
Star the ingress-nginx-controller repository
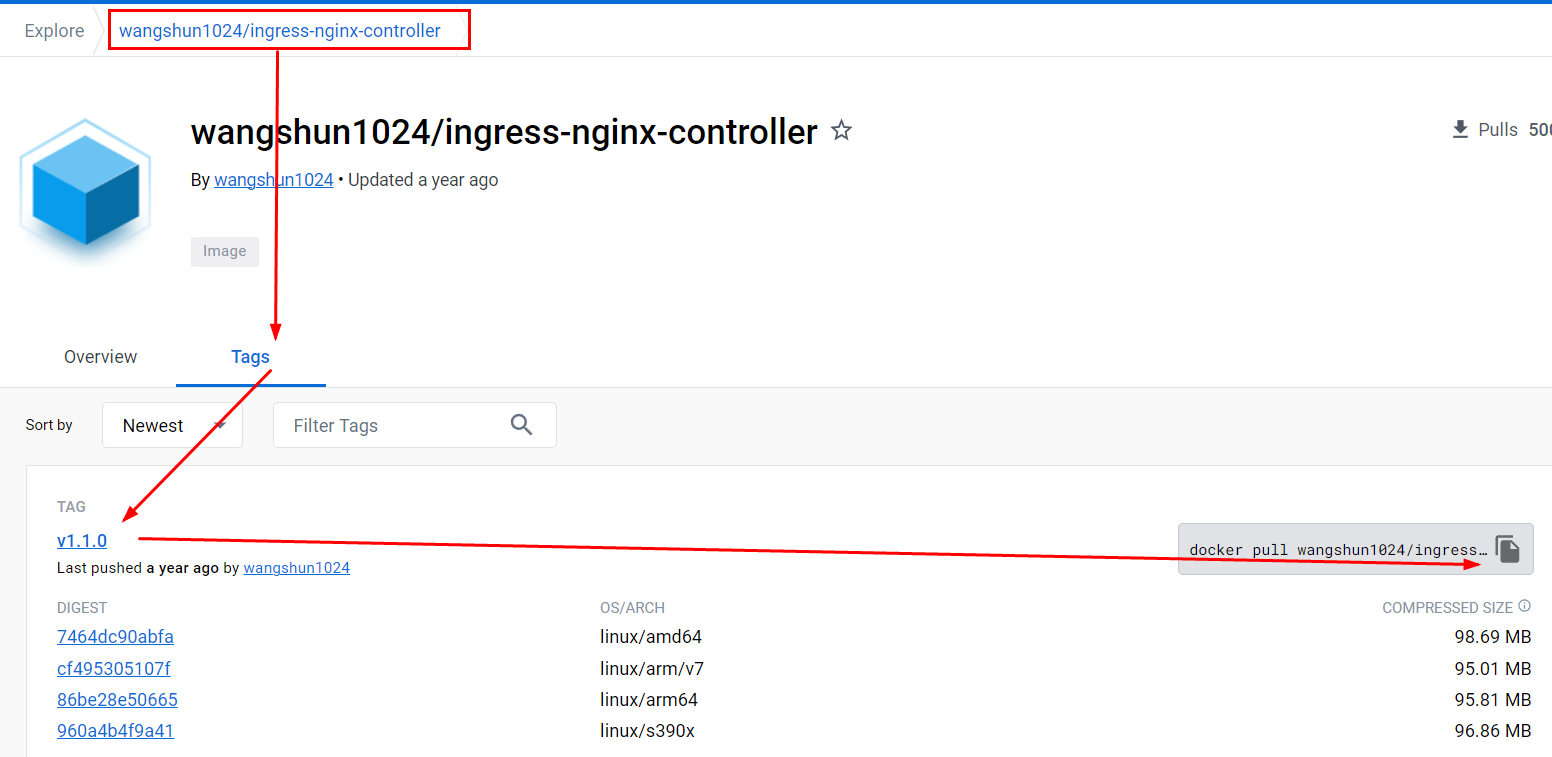tap(841, 130)
